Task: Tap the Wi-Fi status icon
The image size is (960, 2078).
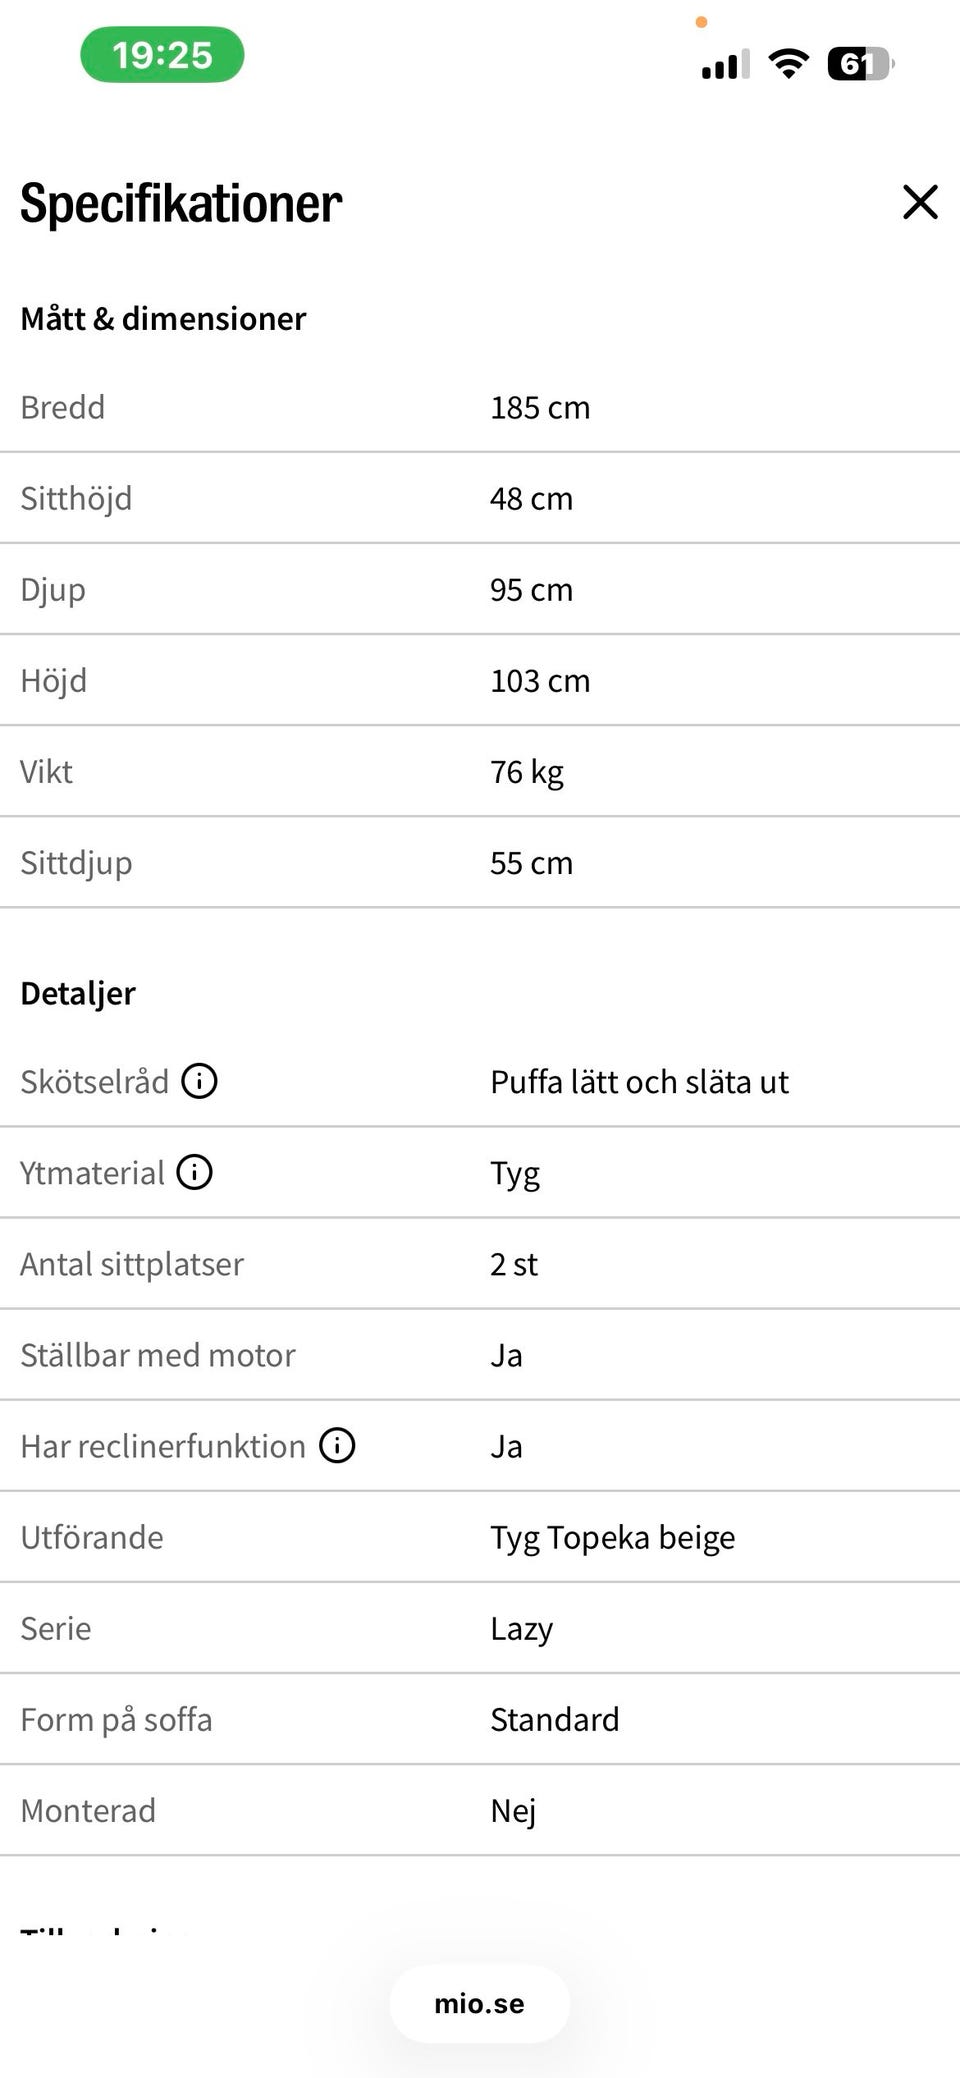Action: 788,64
